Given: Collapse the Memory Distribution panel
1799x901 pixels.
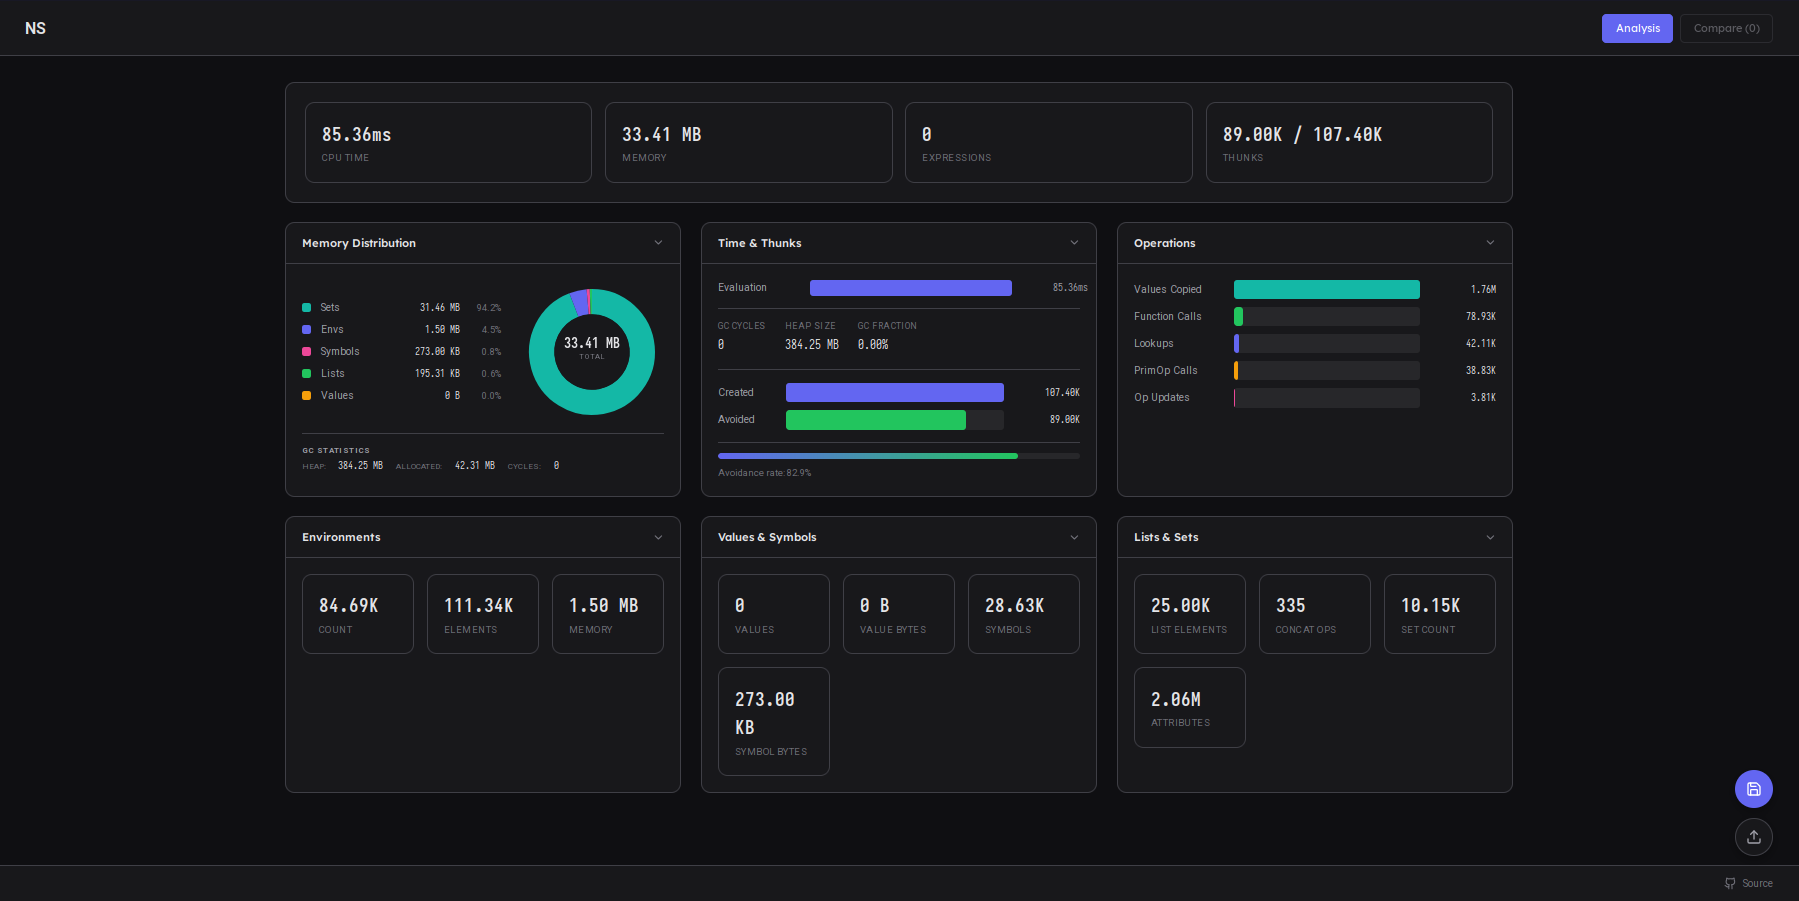Looking at the screenshot, I should tap(658, 243).
